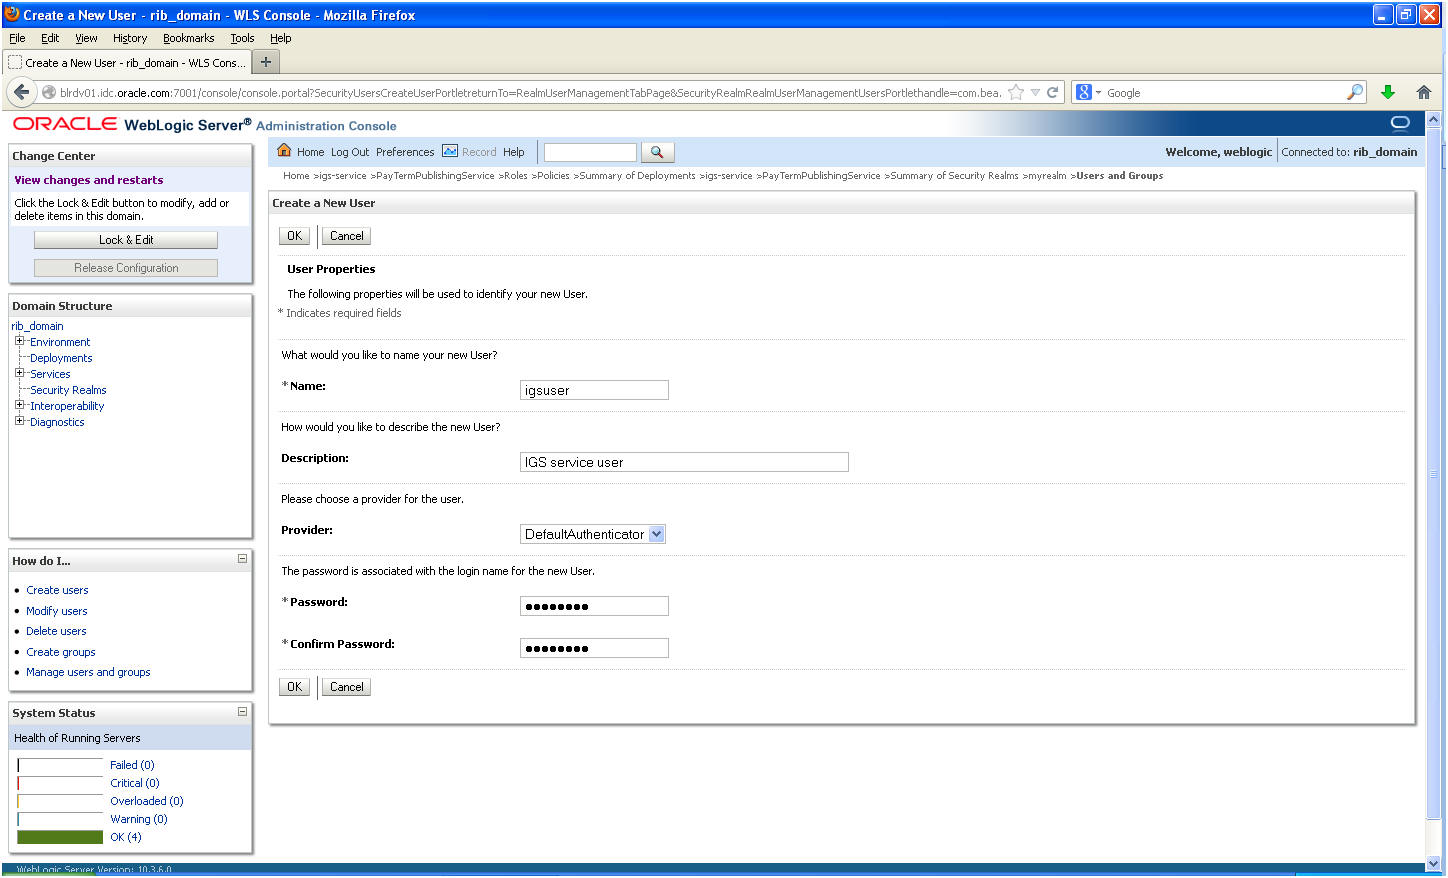Click the Google search engine icon

1083,92
